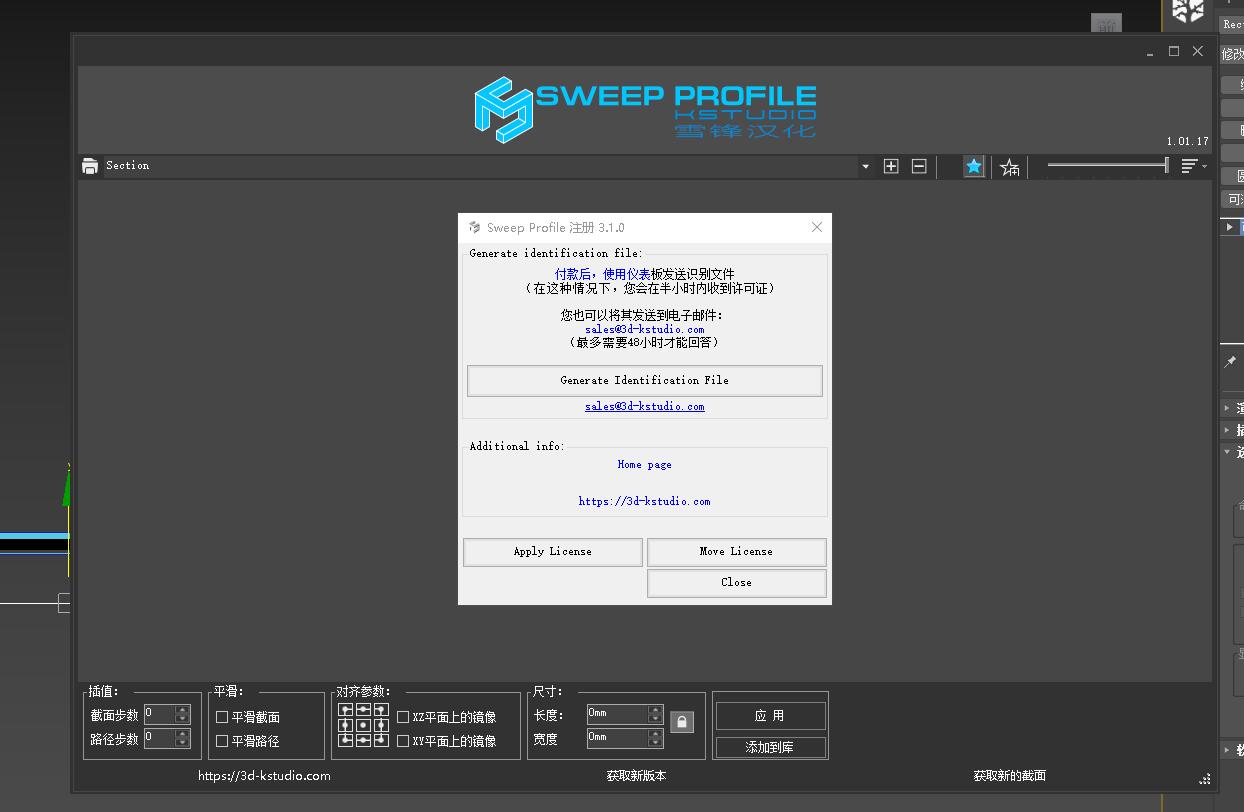Click the minus collapse-all icon in toolbar
1244x812 pixels.
(x=919, y=166)
